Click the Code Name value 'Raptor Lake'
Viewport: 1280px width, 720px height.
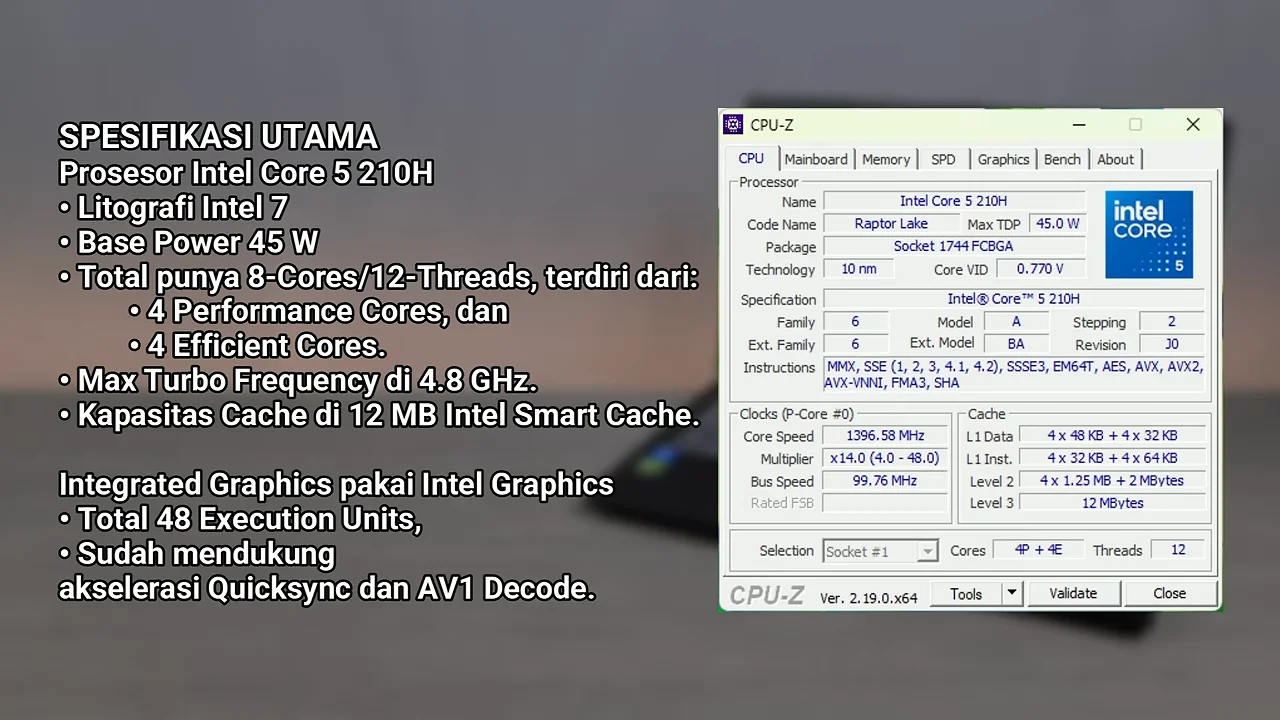click(x=891, y=224)
